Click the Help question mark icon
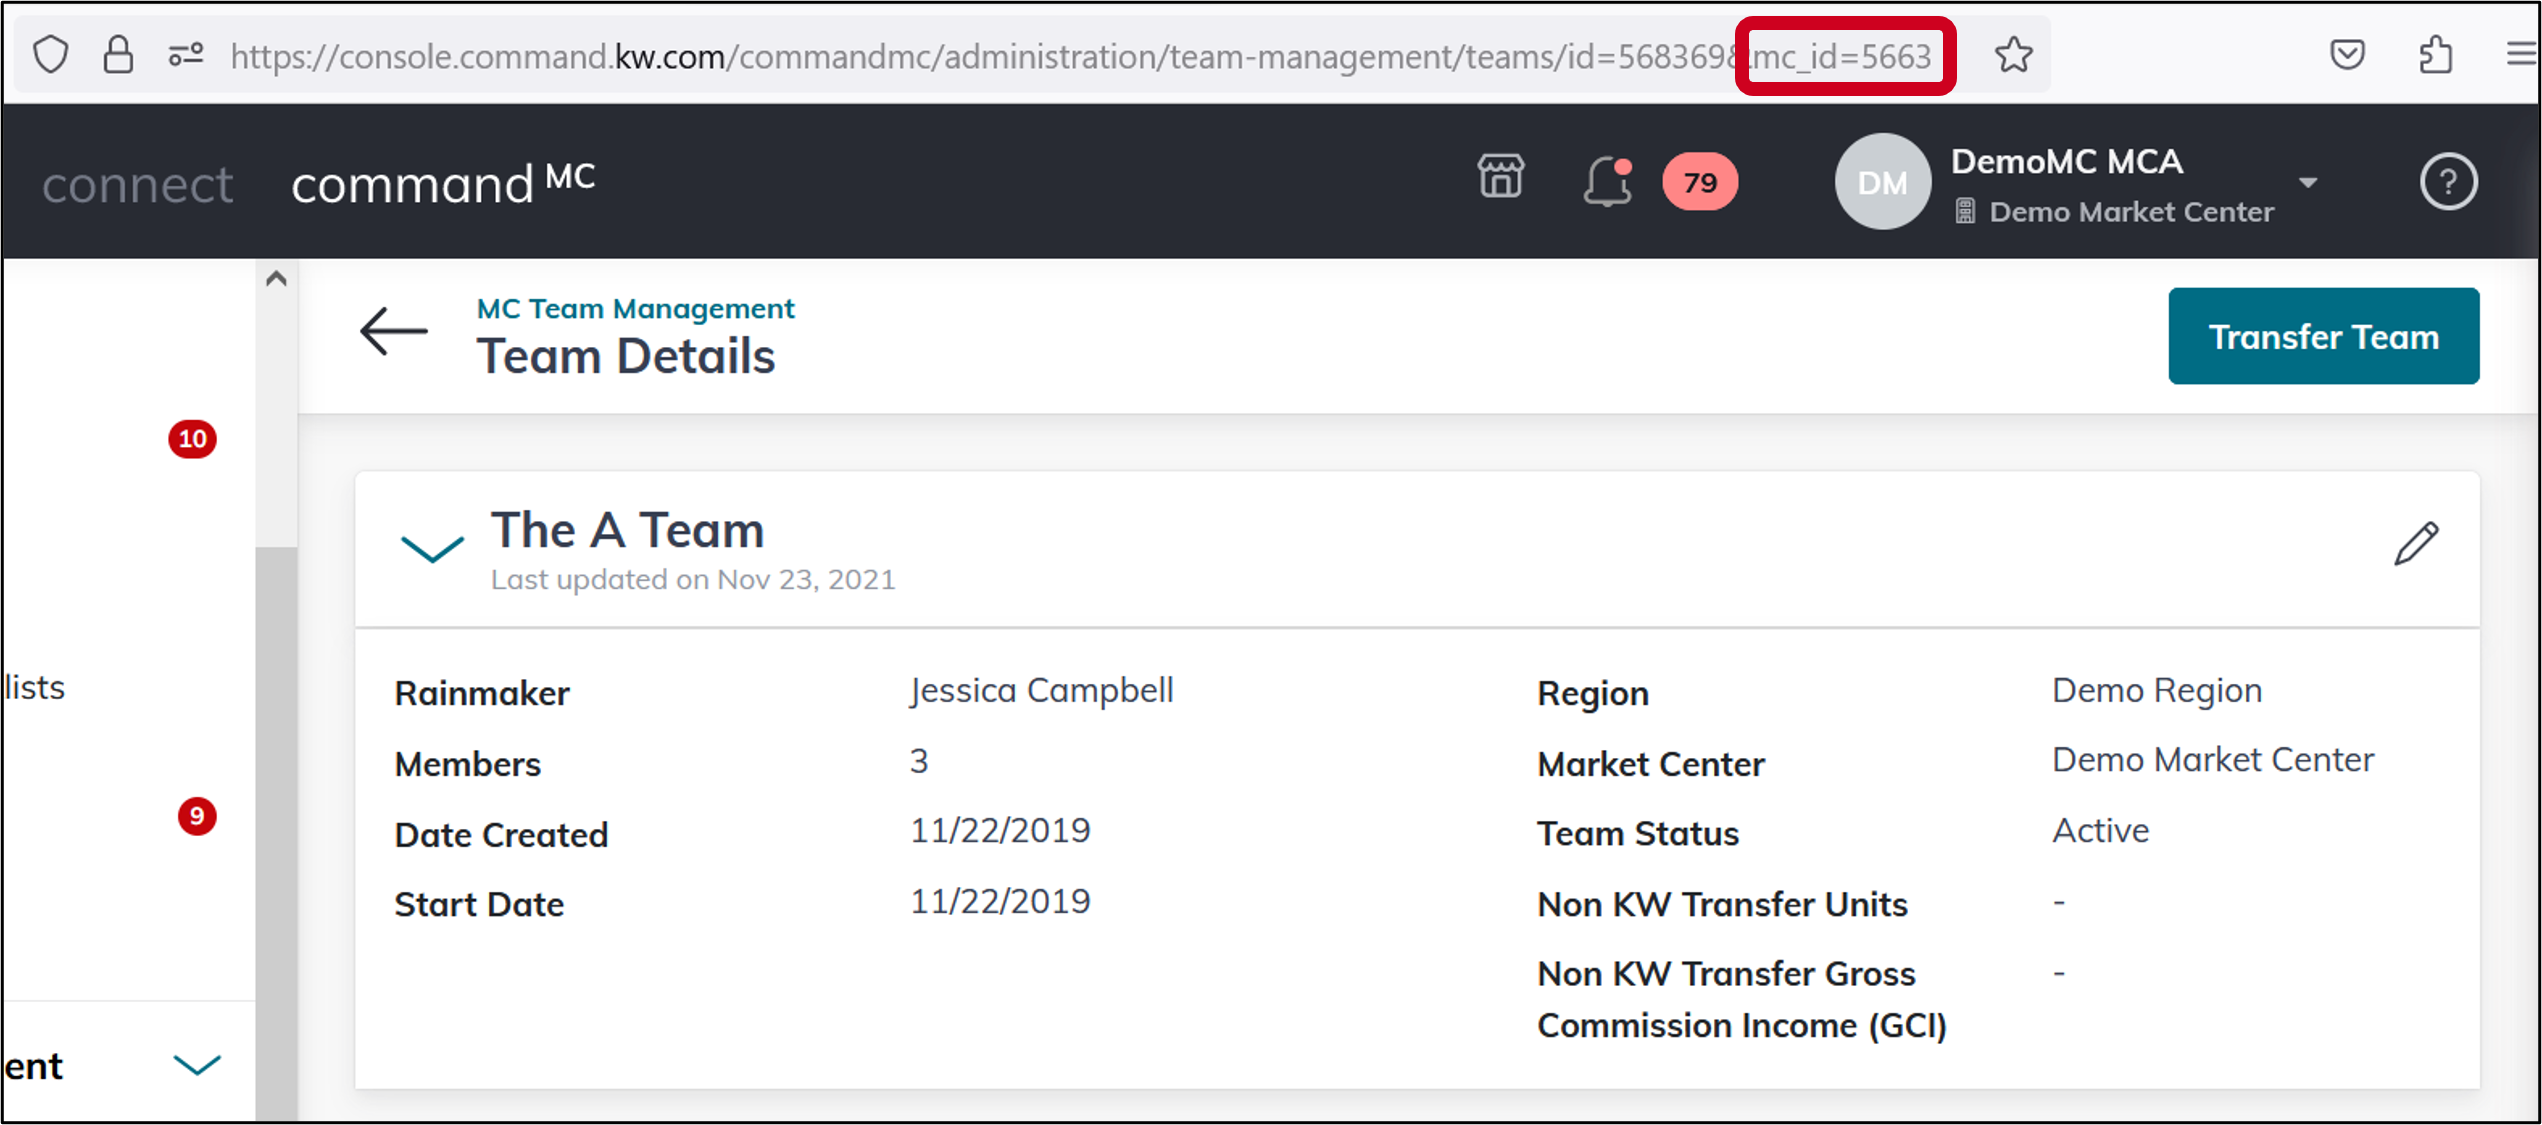 tap(2447, 181)
